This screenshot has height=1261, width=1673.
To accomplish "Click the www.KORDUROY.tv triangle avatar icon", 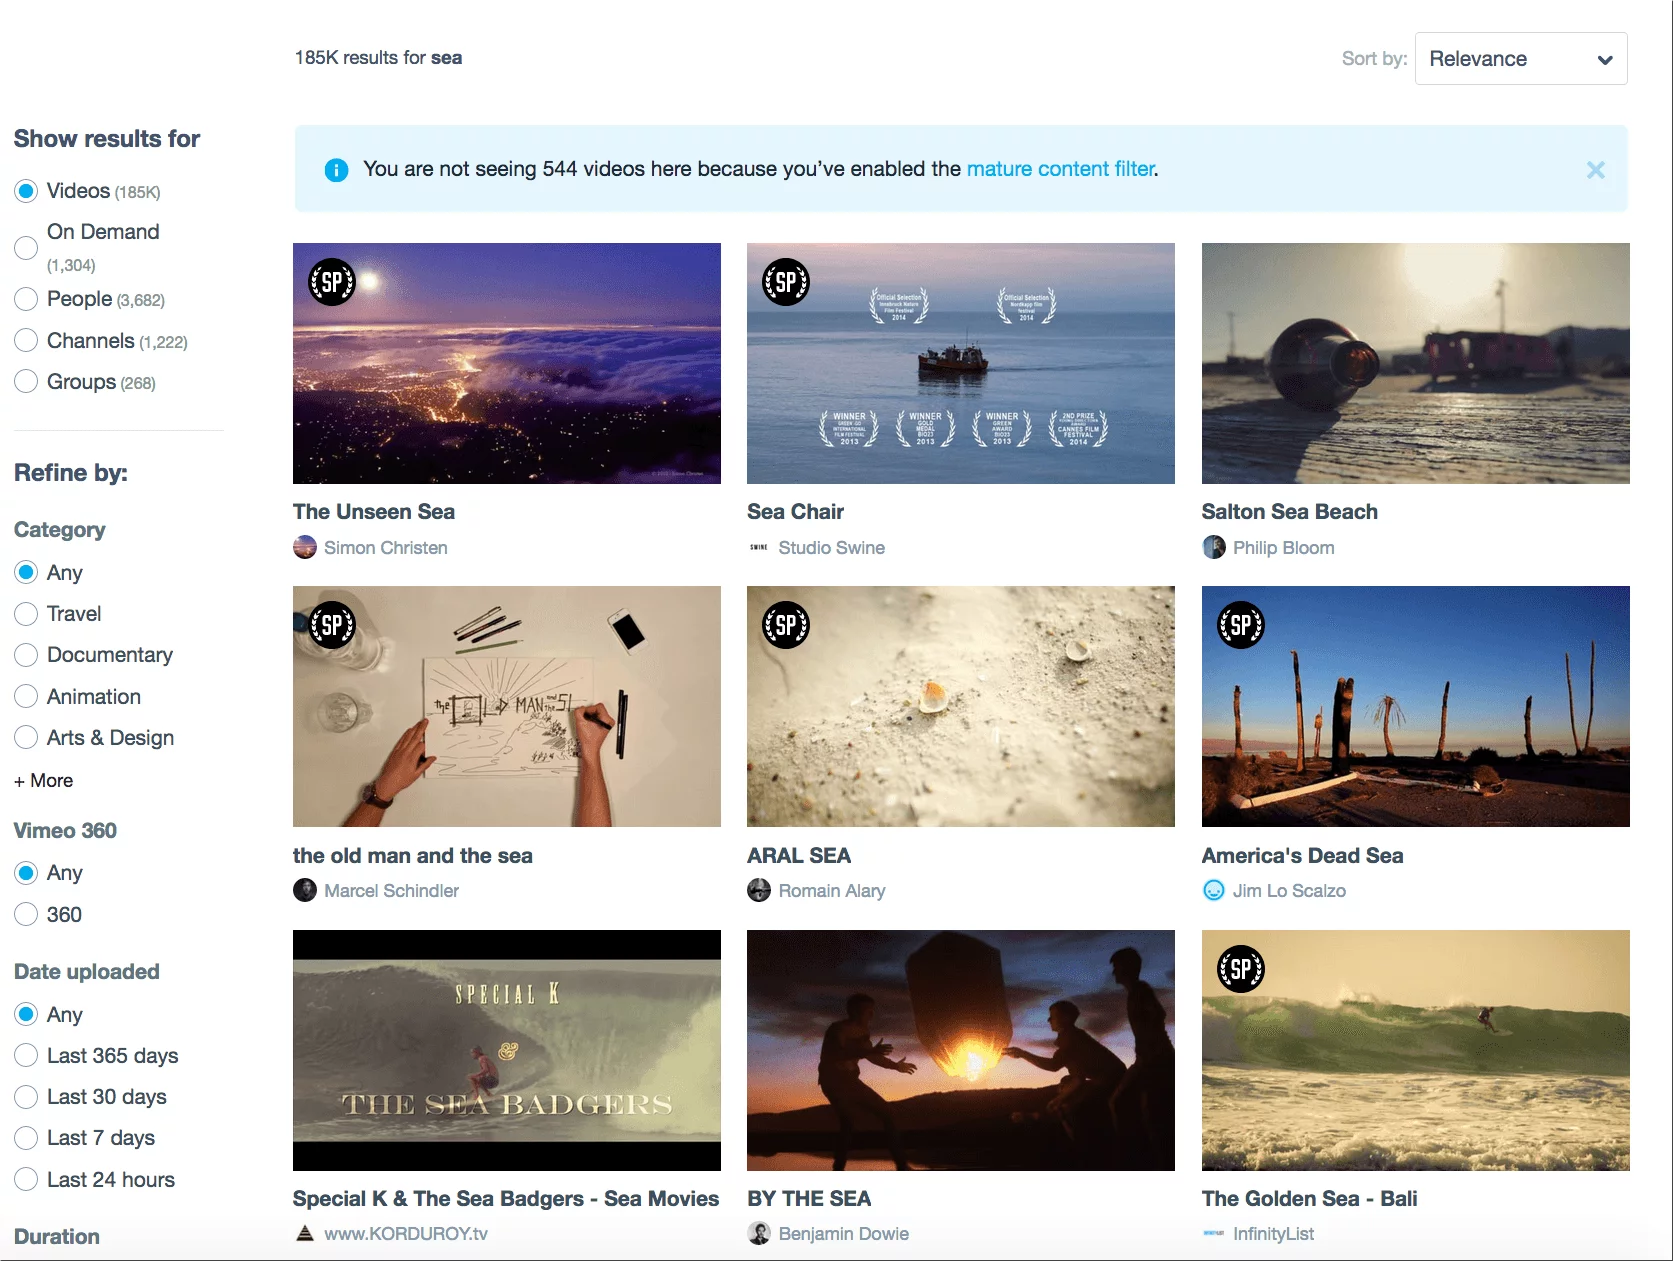I will click(x=305, y=1233).
